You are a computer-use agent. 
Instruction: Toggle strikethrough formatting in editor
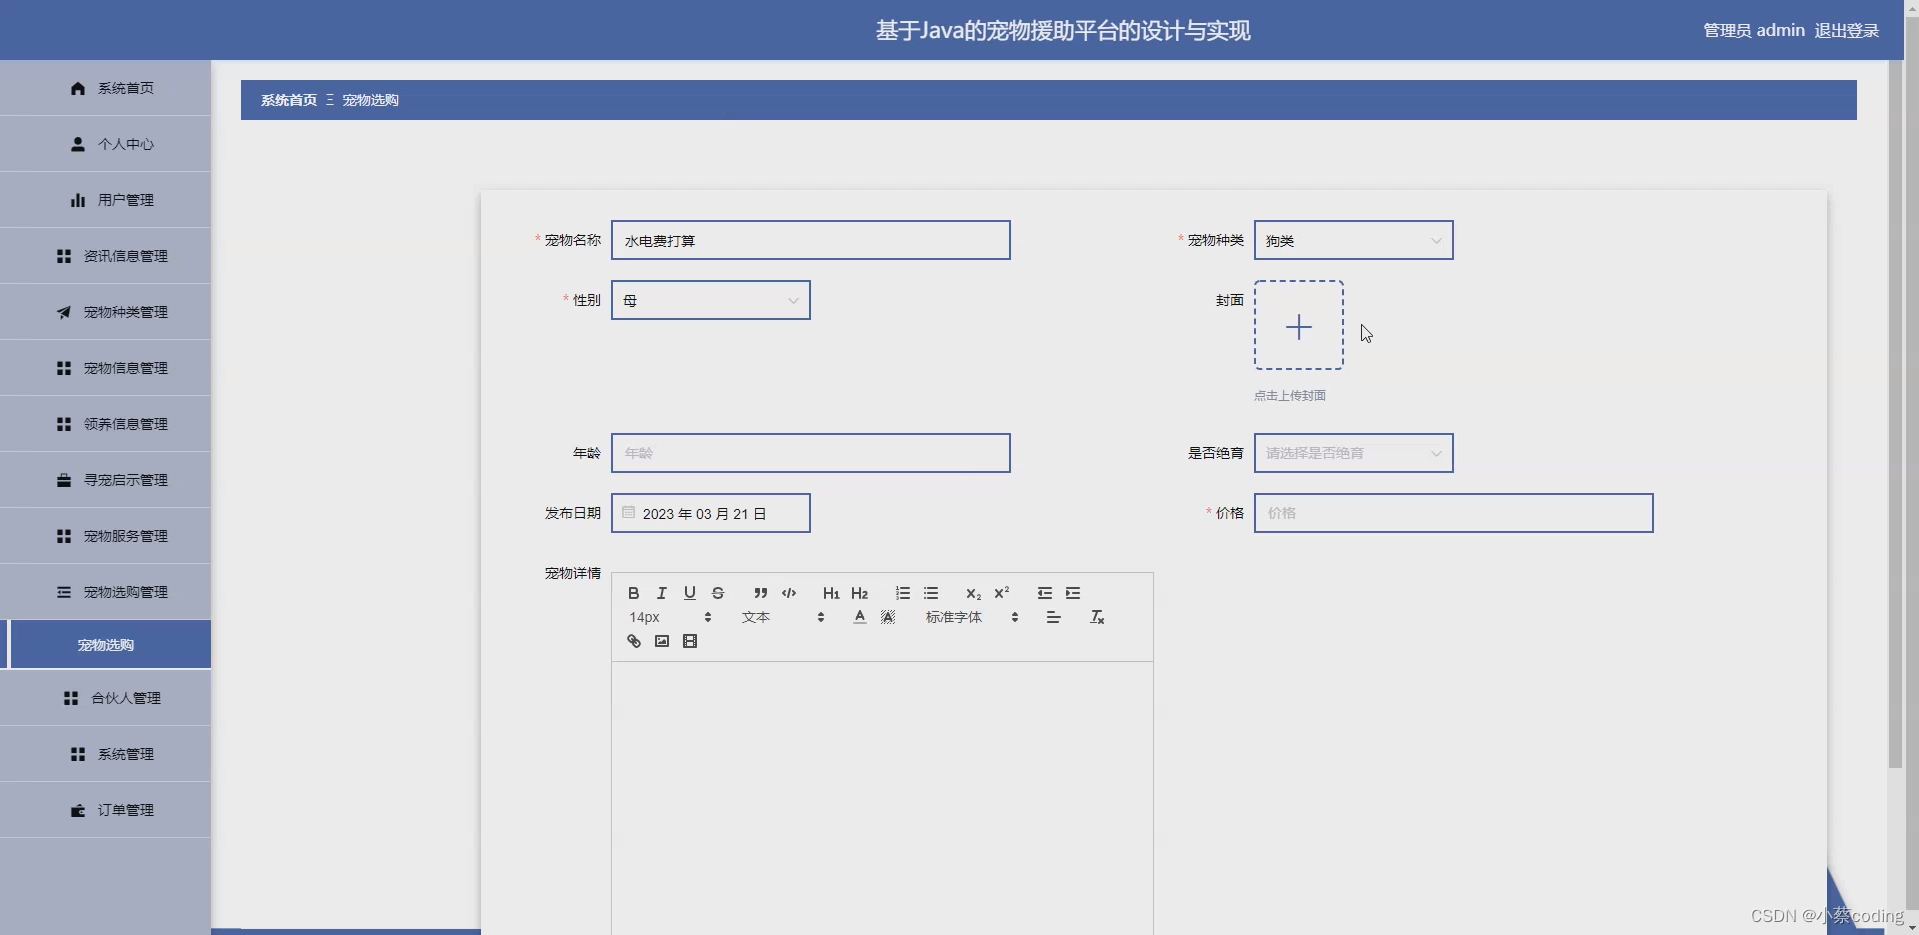tap(717, 593)
